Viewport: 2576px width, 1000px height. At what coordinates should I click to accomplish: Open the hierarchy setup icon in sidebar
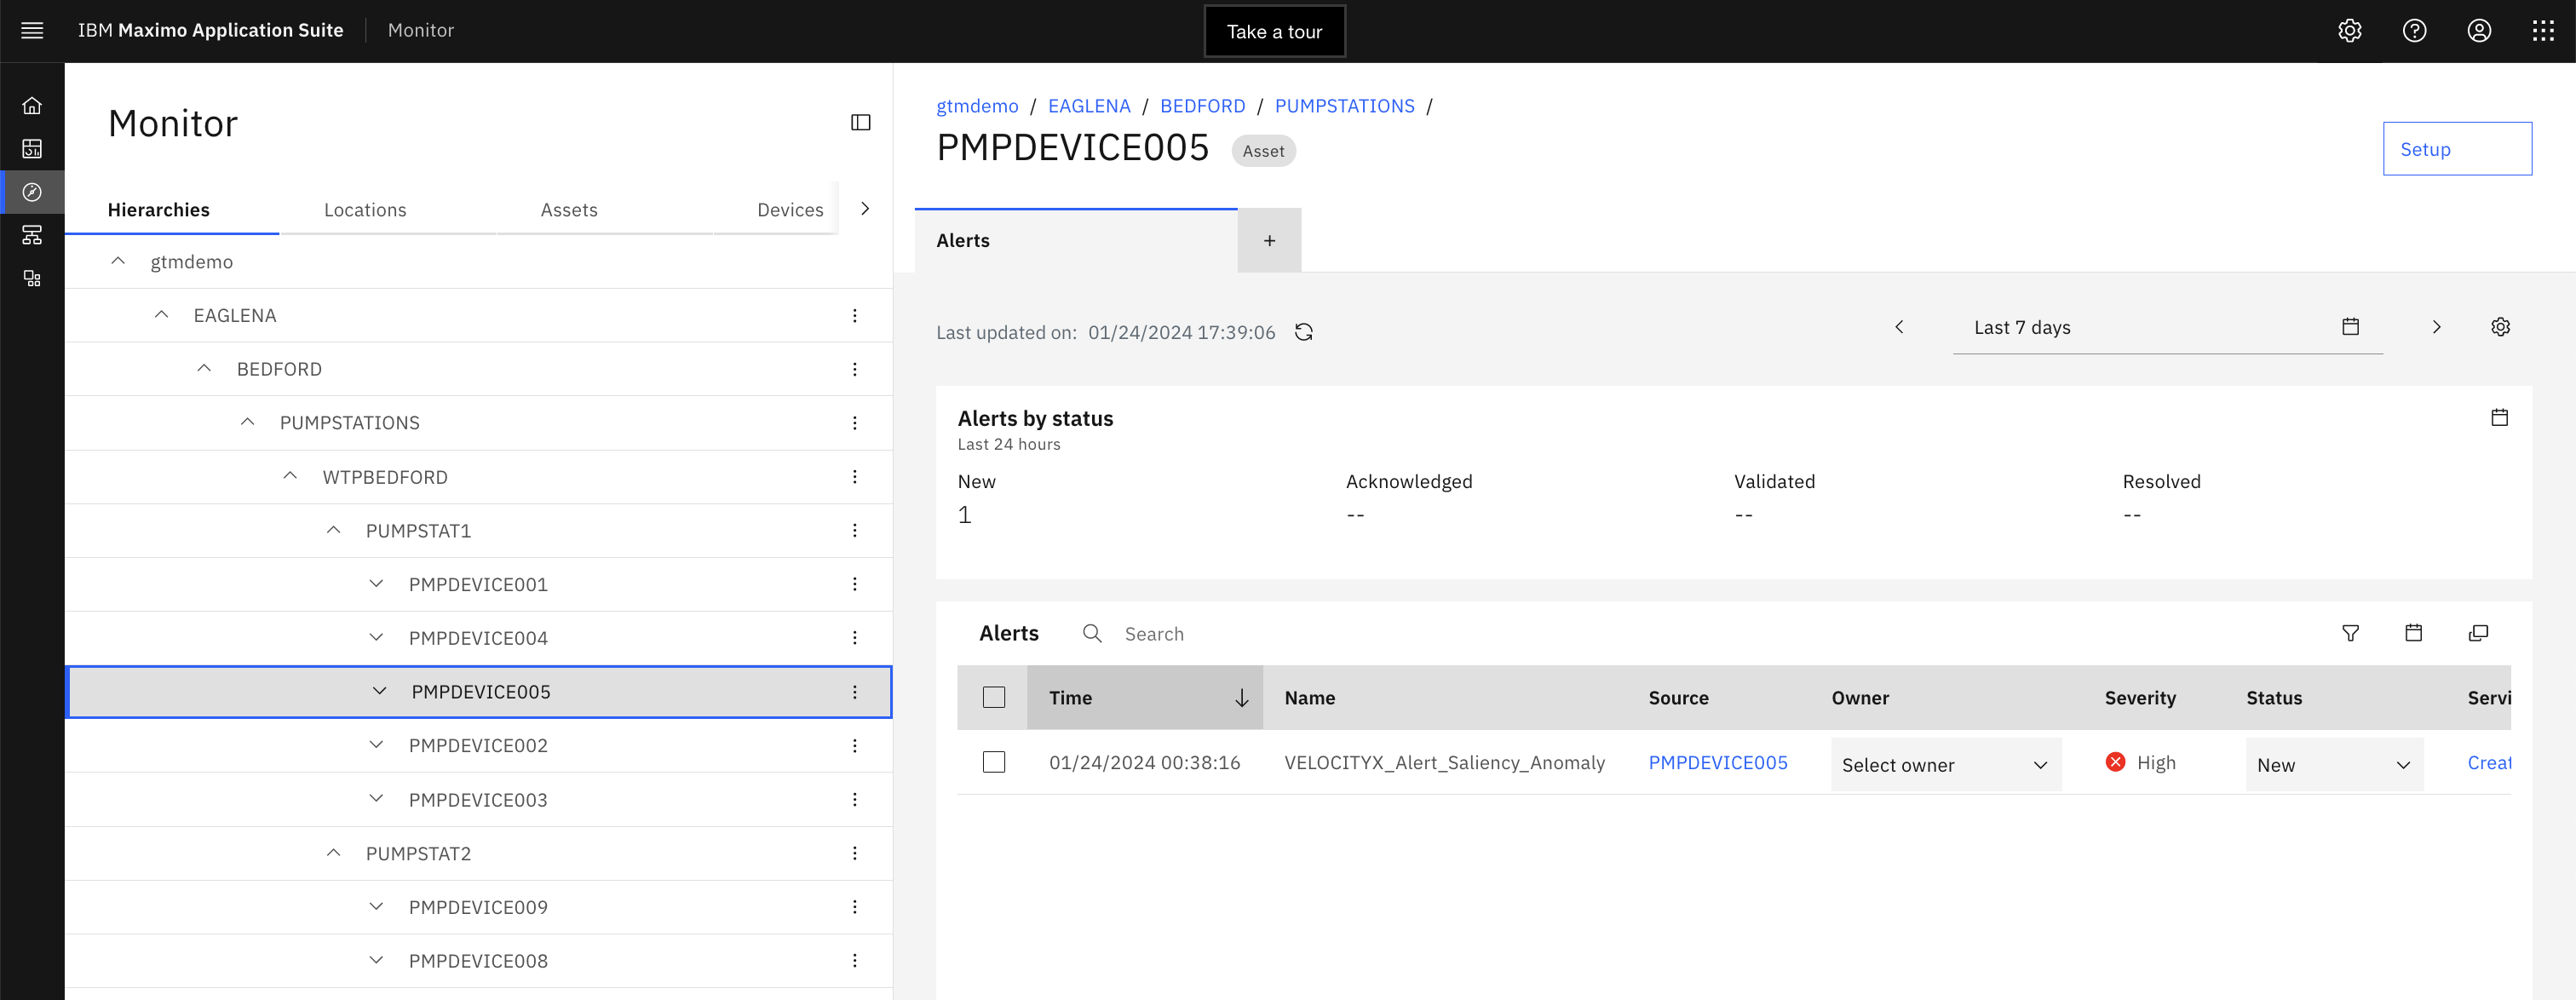point(32,235)
